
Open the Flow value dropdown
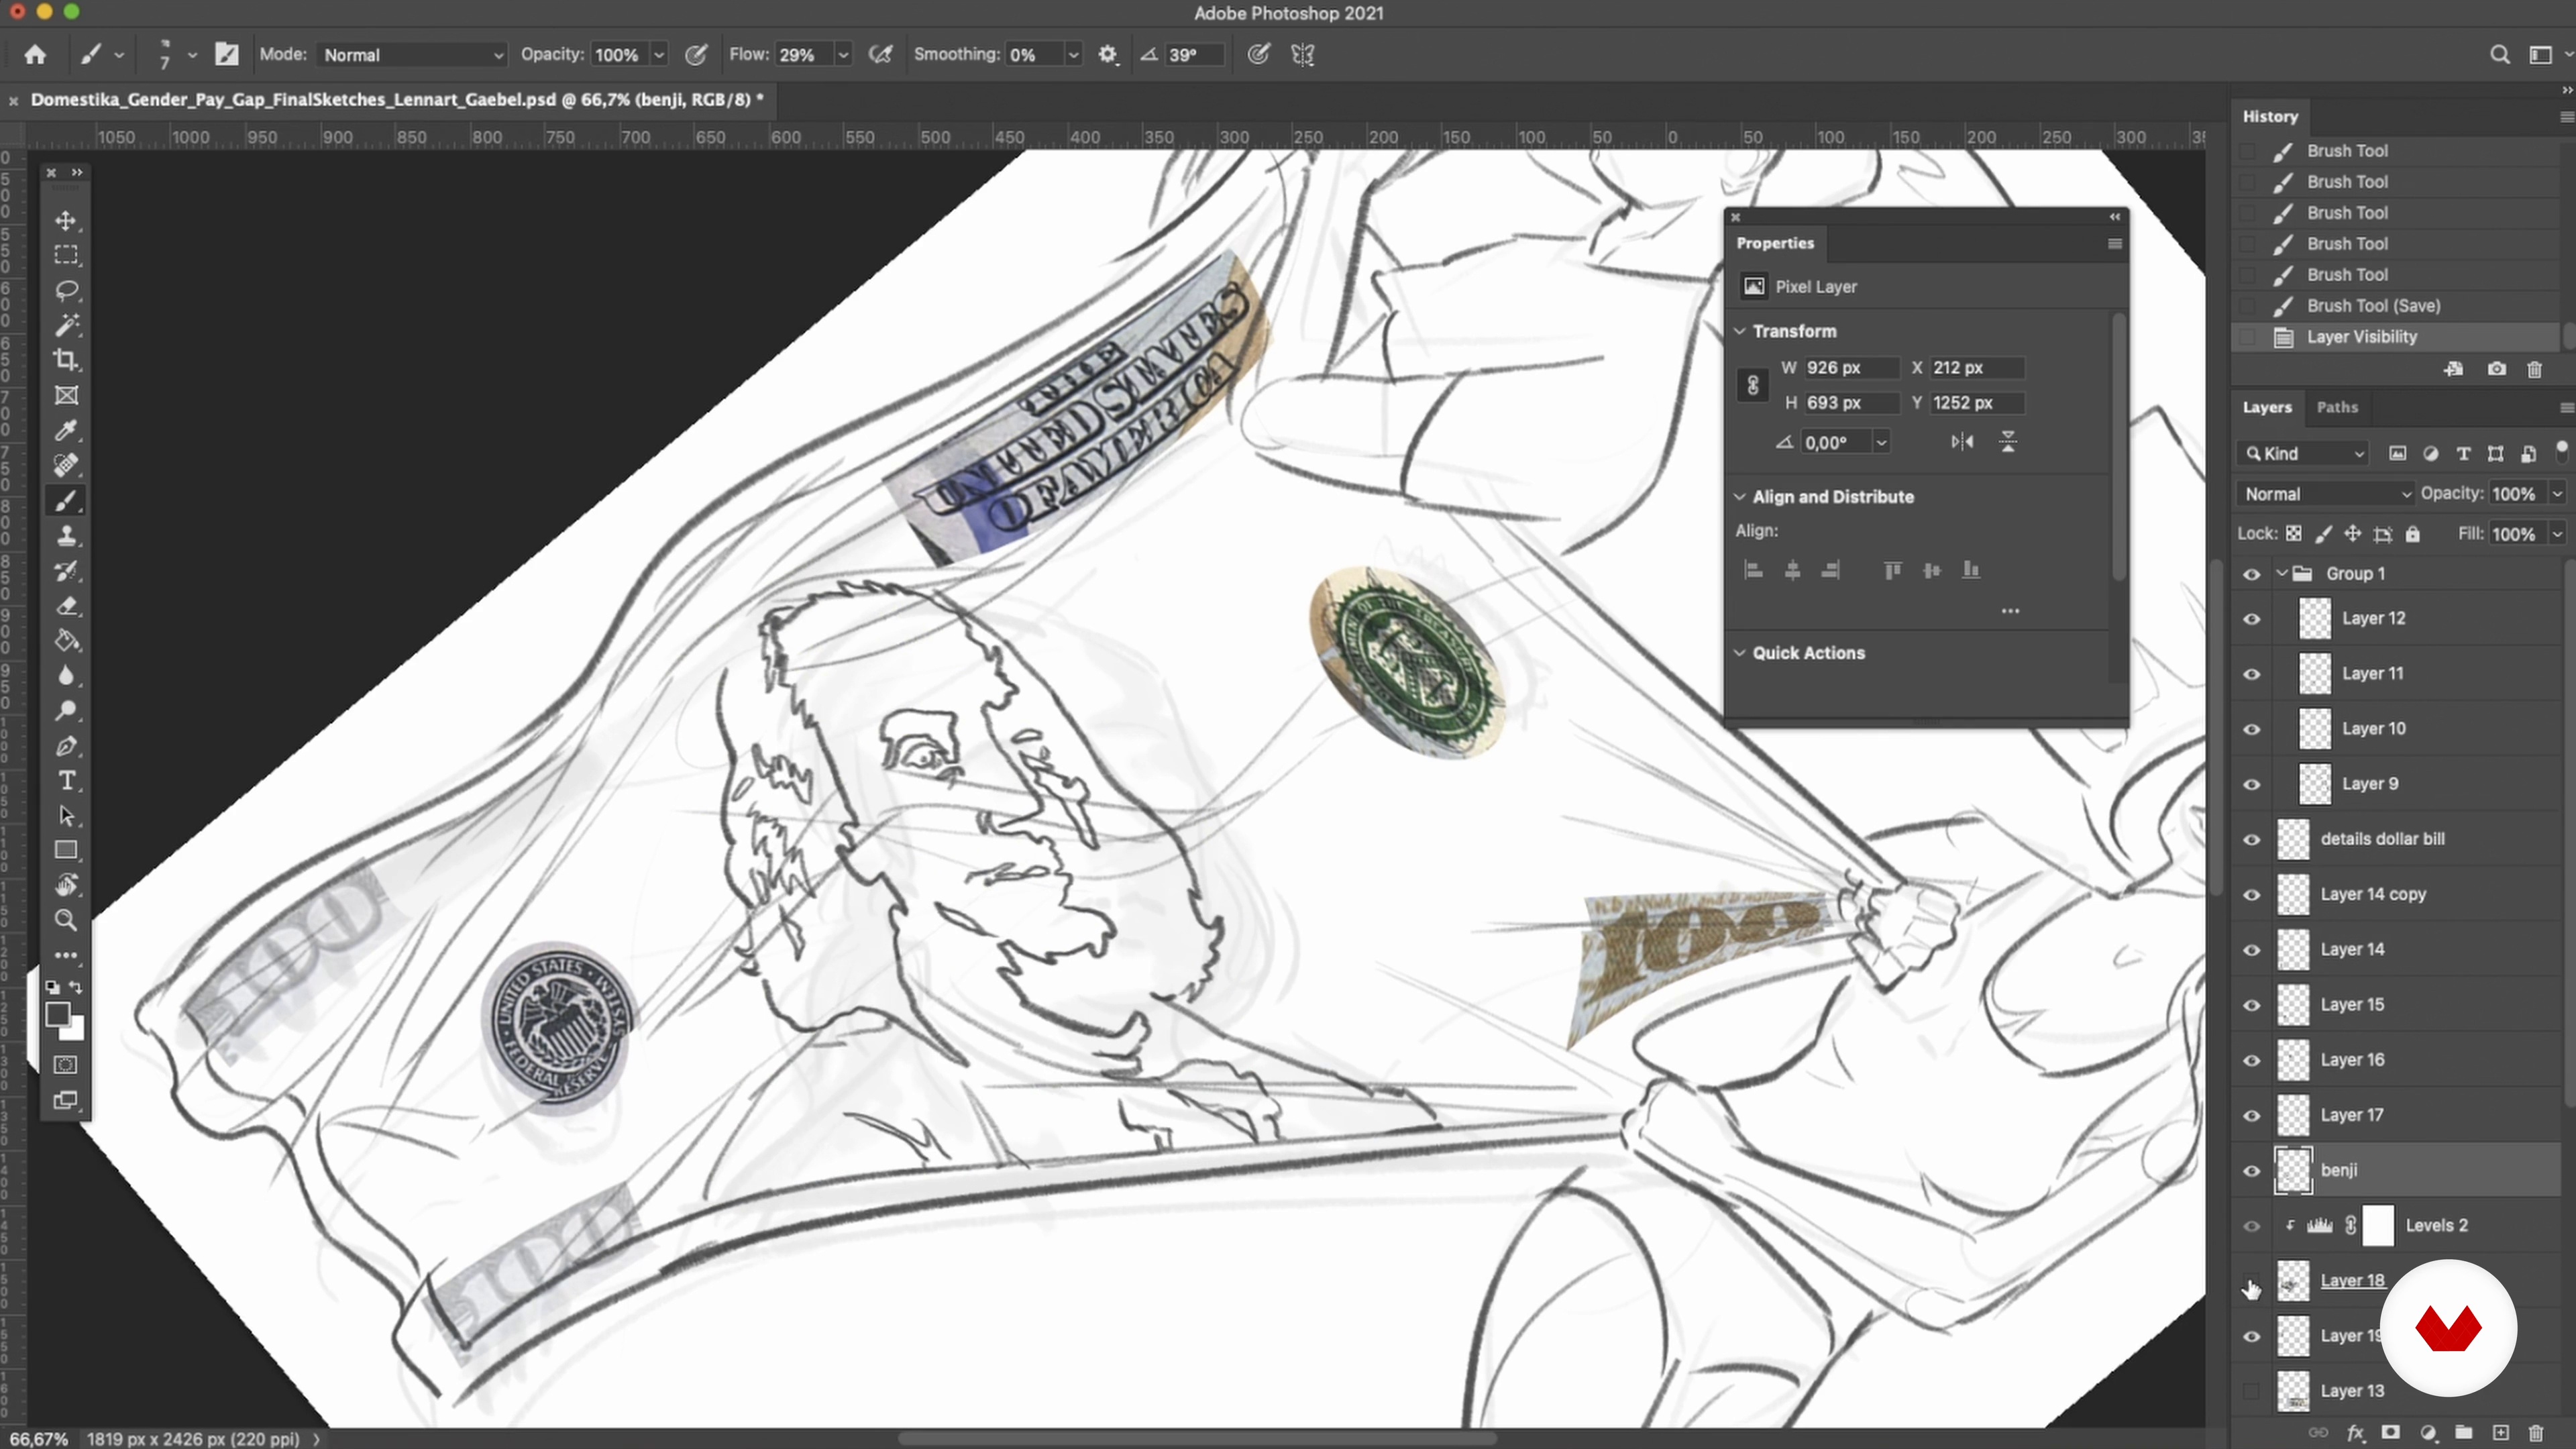point(843,55)
